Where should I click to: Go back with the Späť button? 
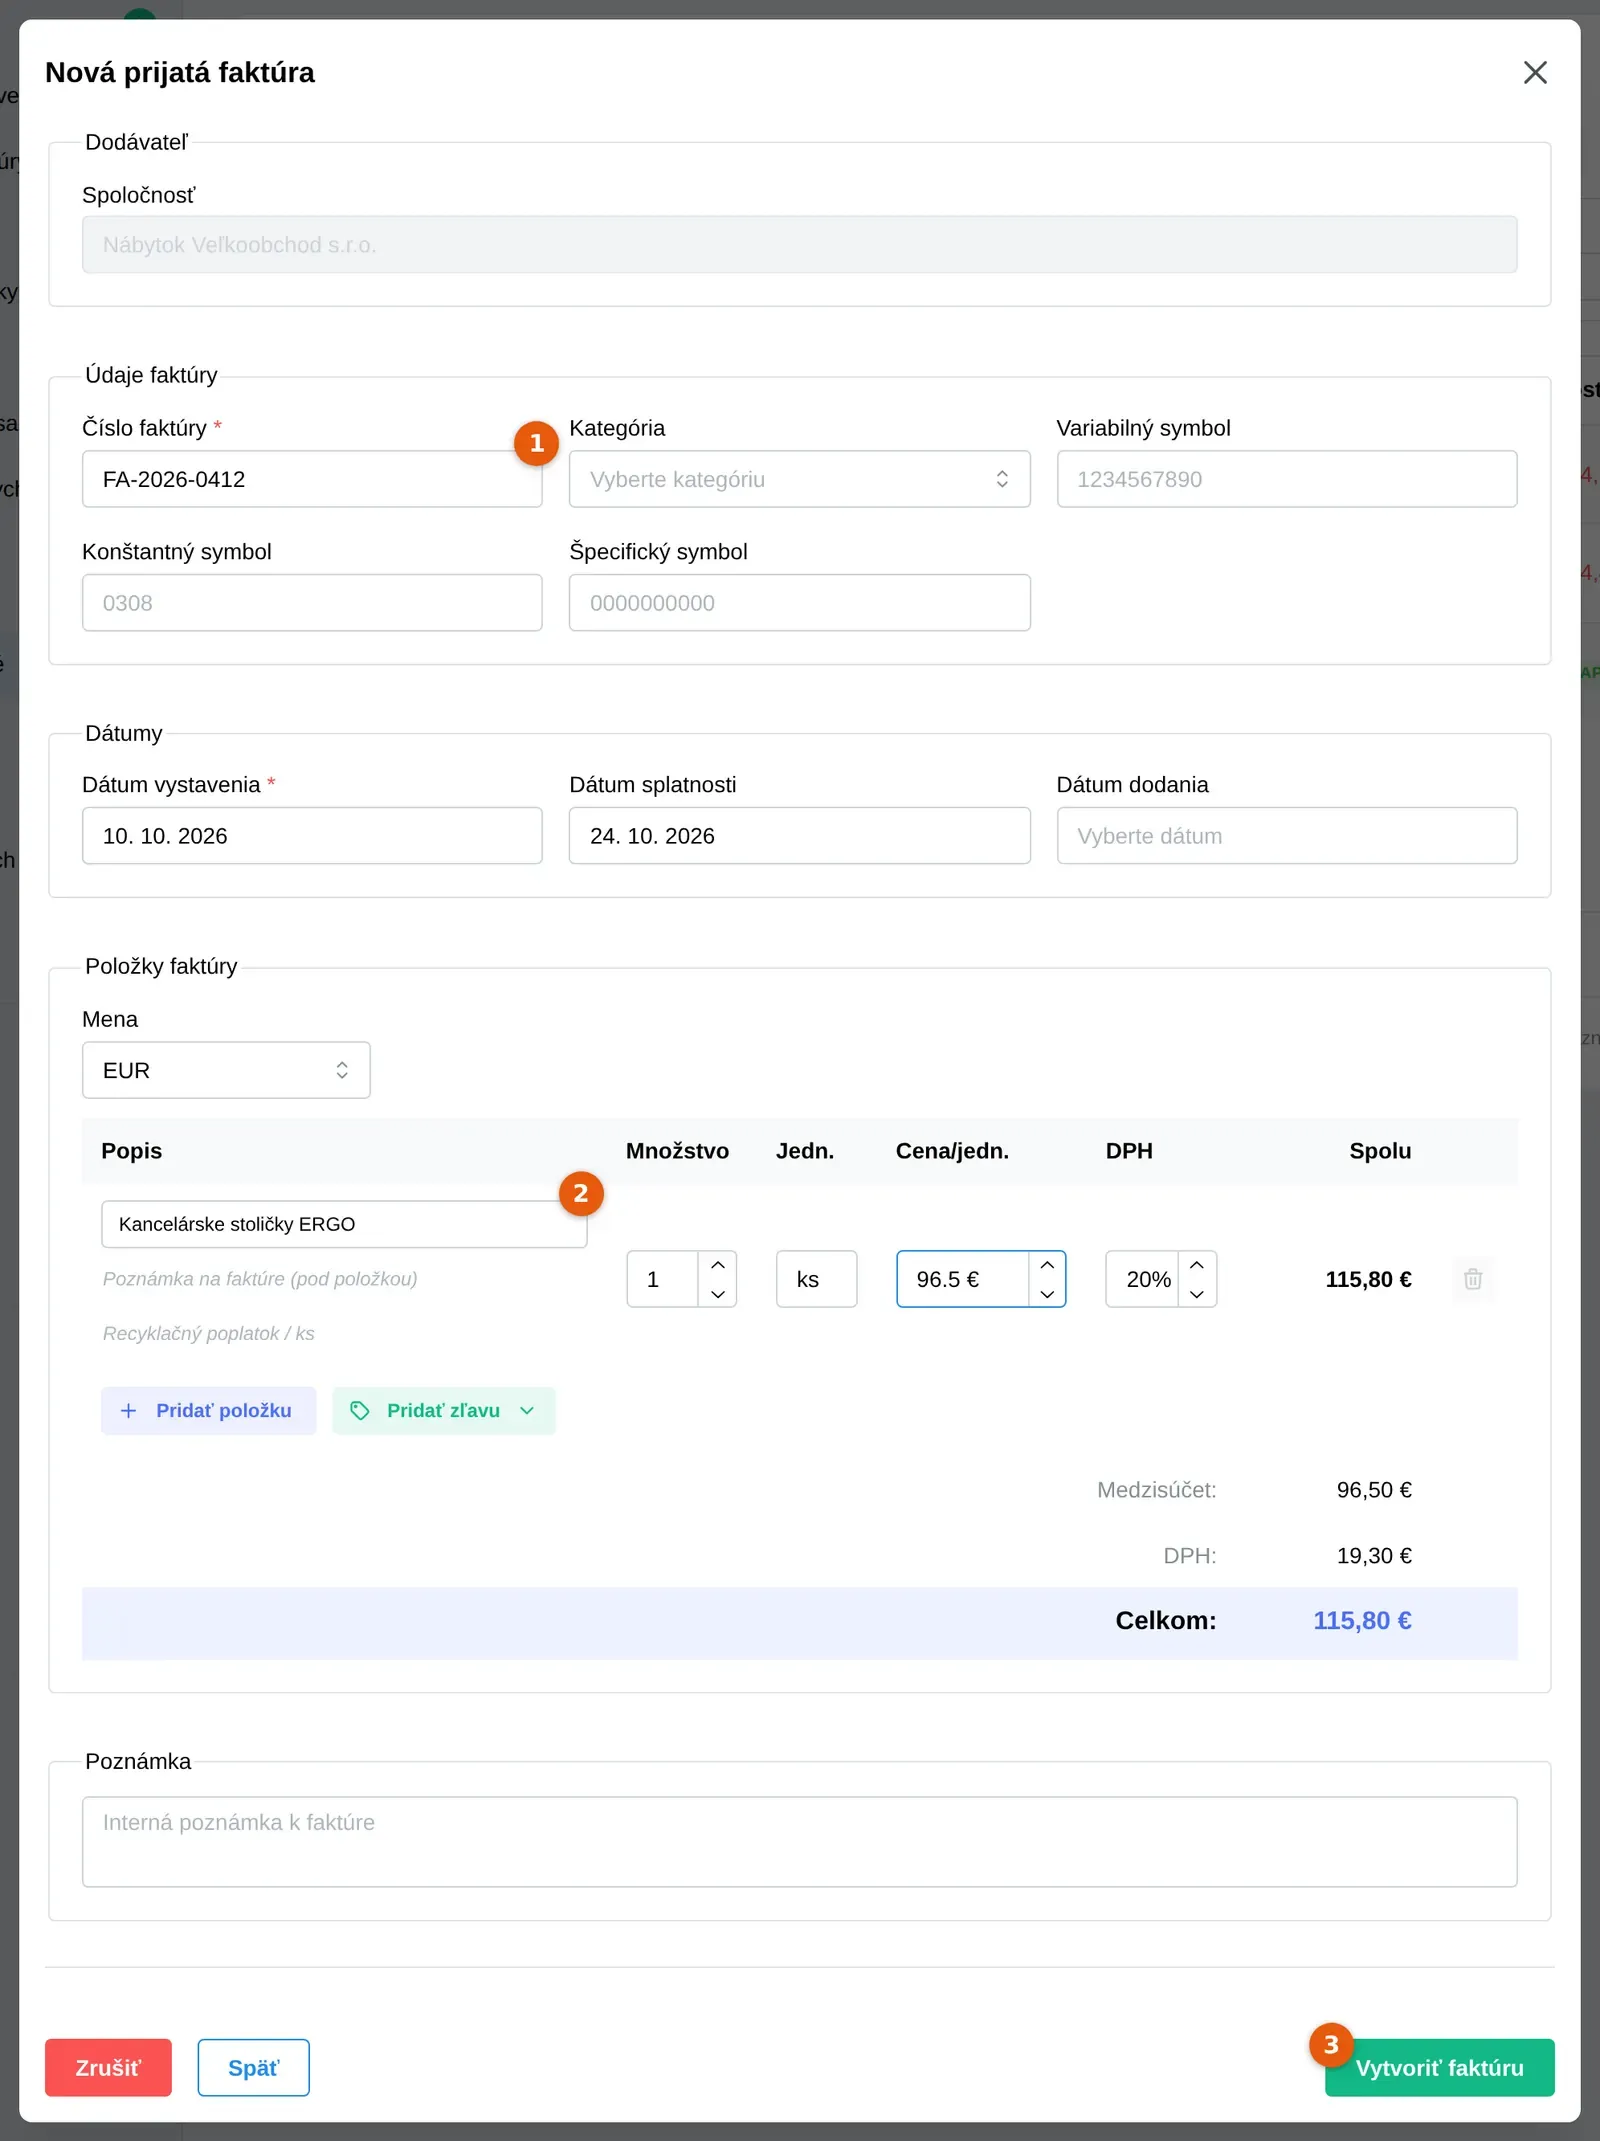pyautogui.click(x=253, y=2067)
